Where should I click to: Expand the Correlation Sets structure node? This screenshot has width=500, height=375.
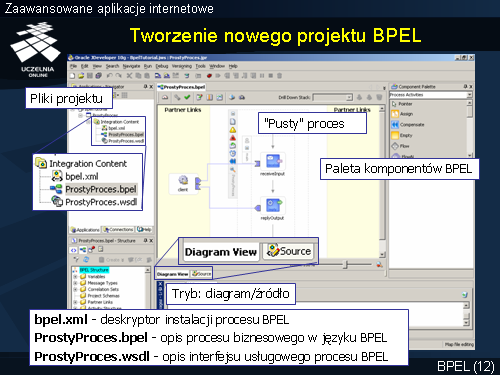coord(75,289)
